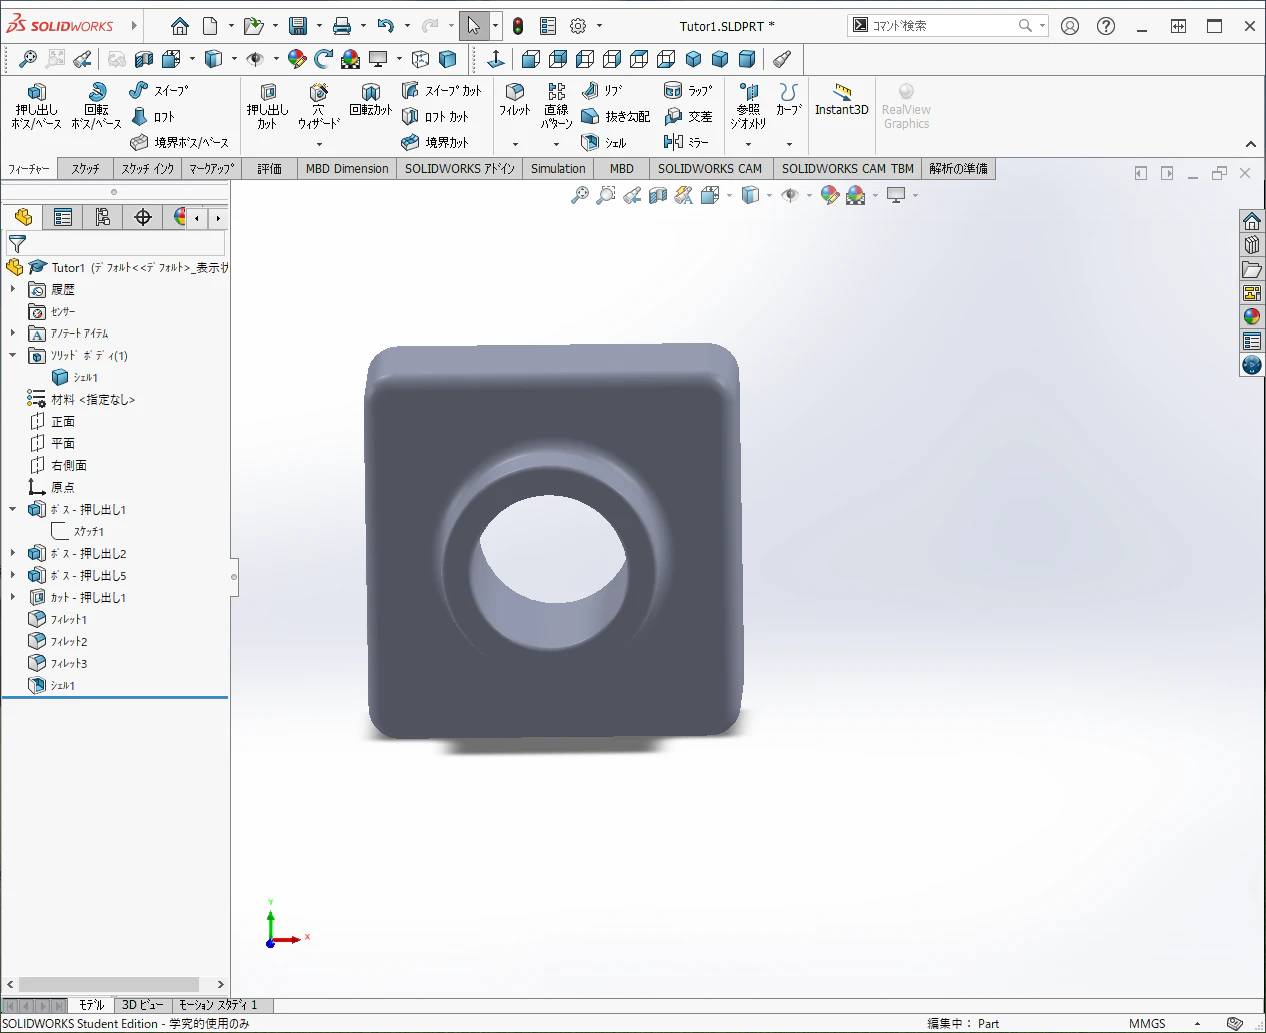Open the Fillet tool dropdown arrow

click(515, 144)
